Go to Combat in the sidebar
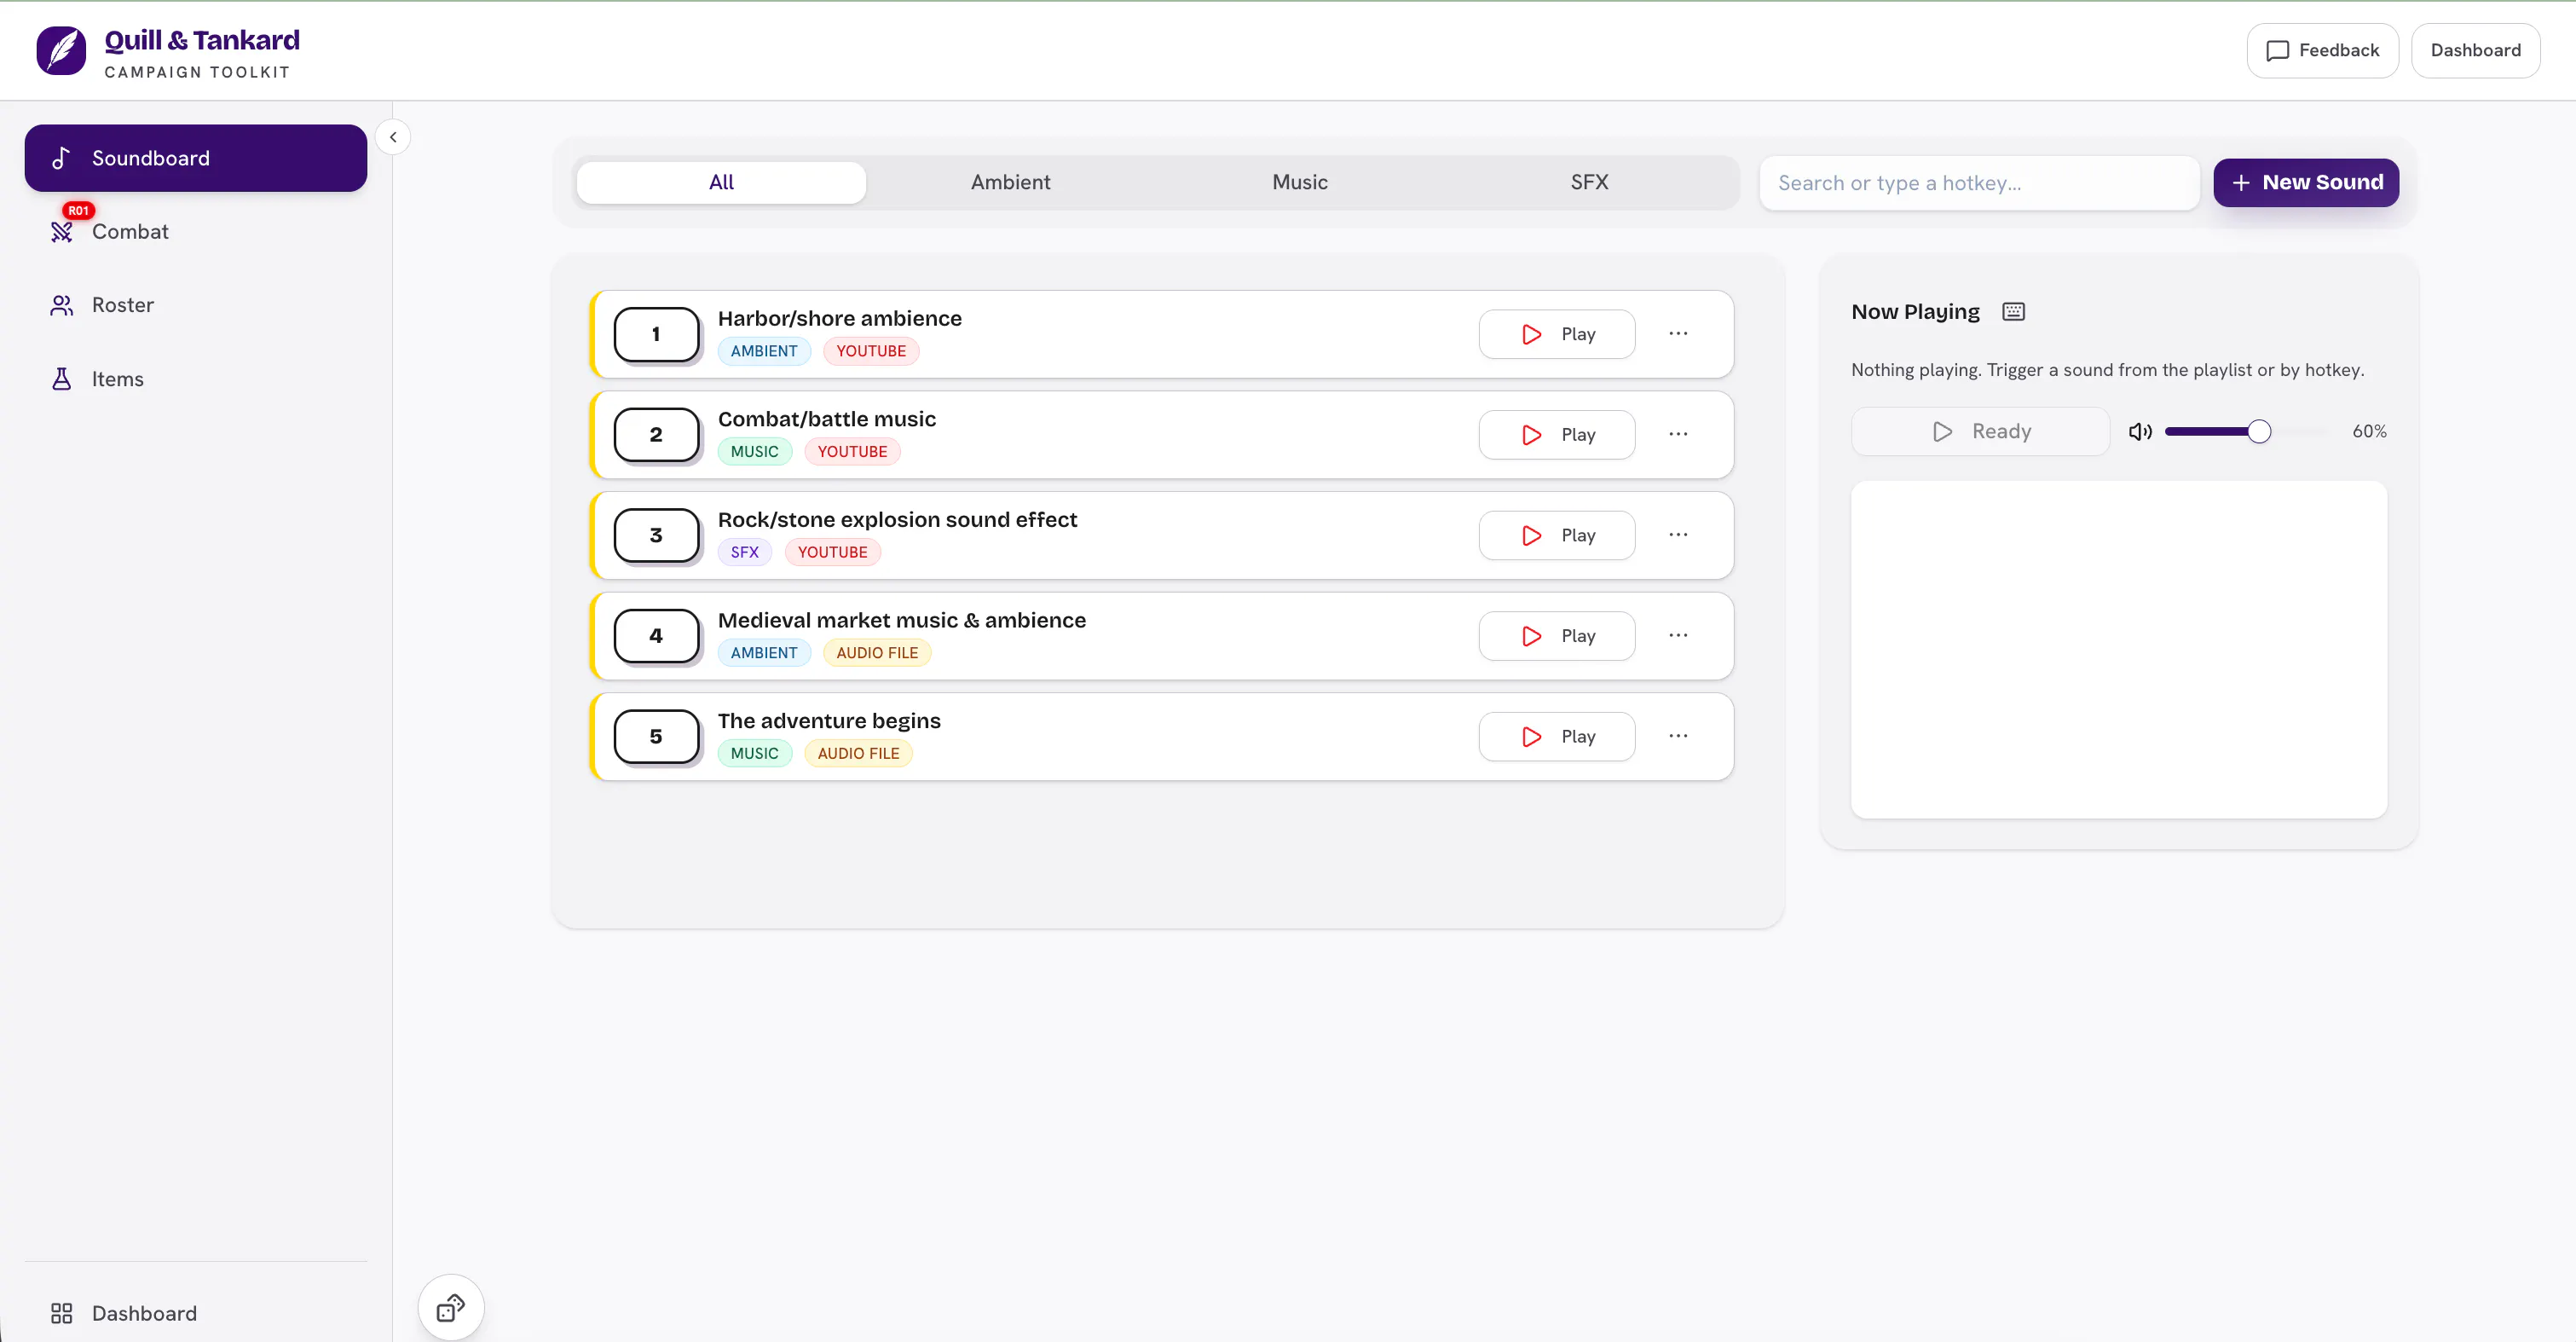Viewport: 2576px width, 1342px height. [196, 231]
